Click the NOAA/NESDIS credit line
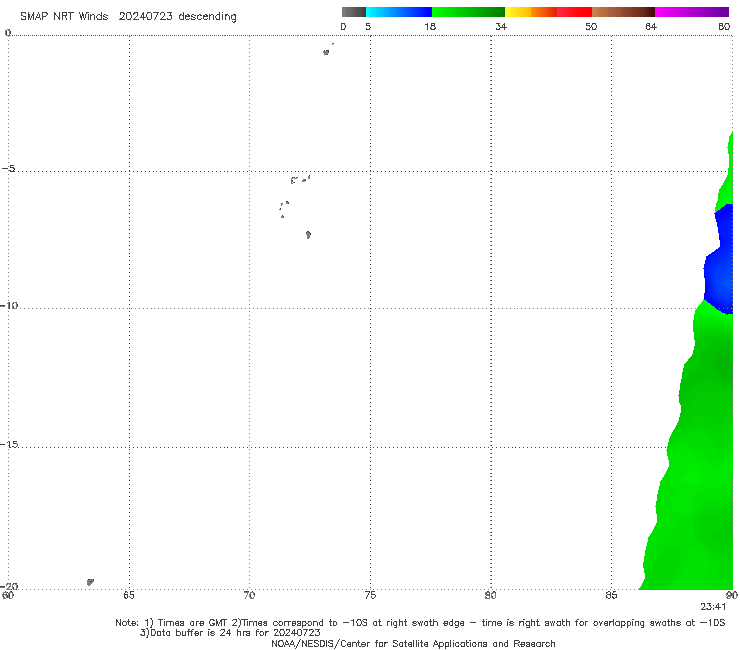The height and width of the screenshot is (650, 740). 413,643
